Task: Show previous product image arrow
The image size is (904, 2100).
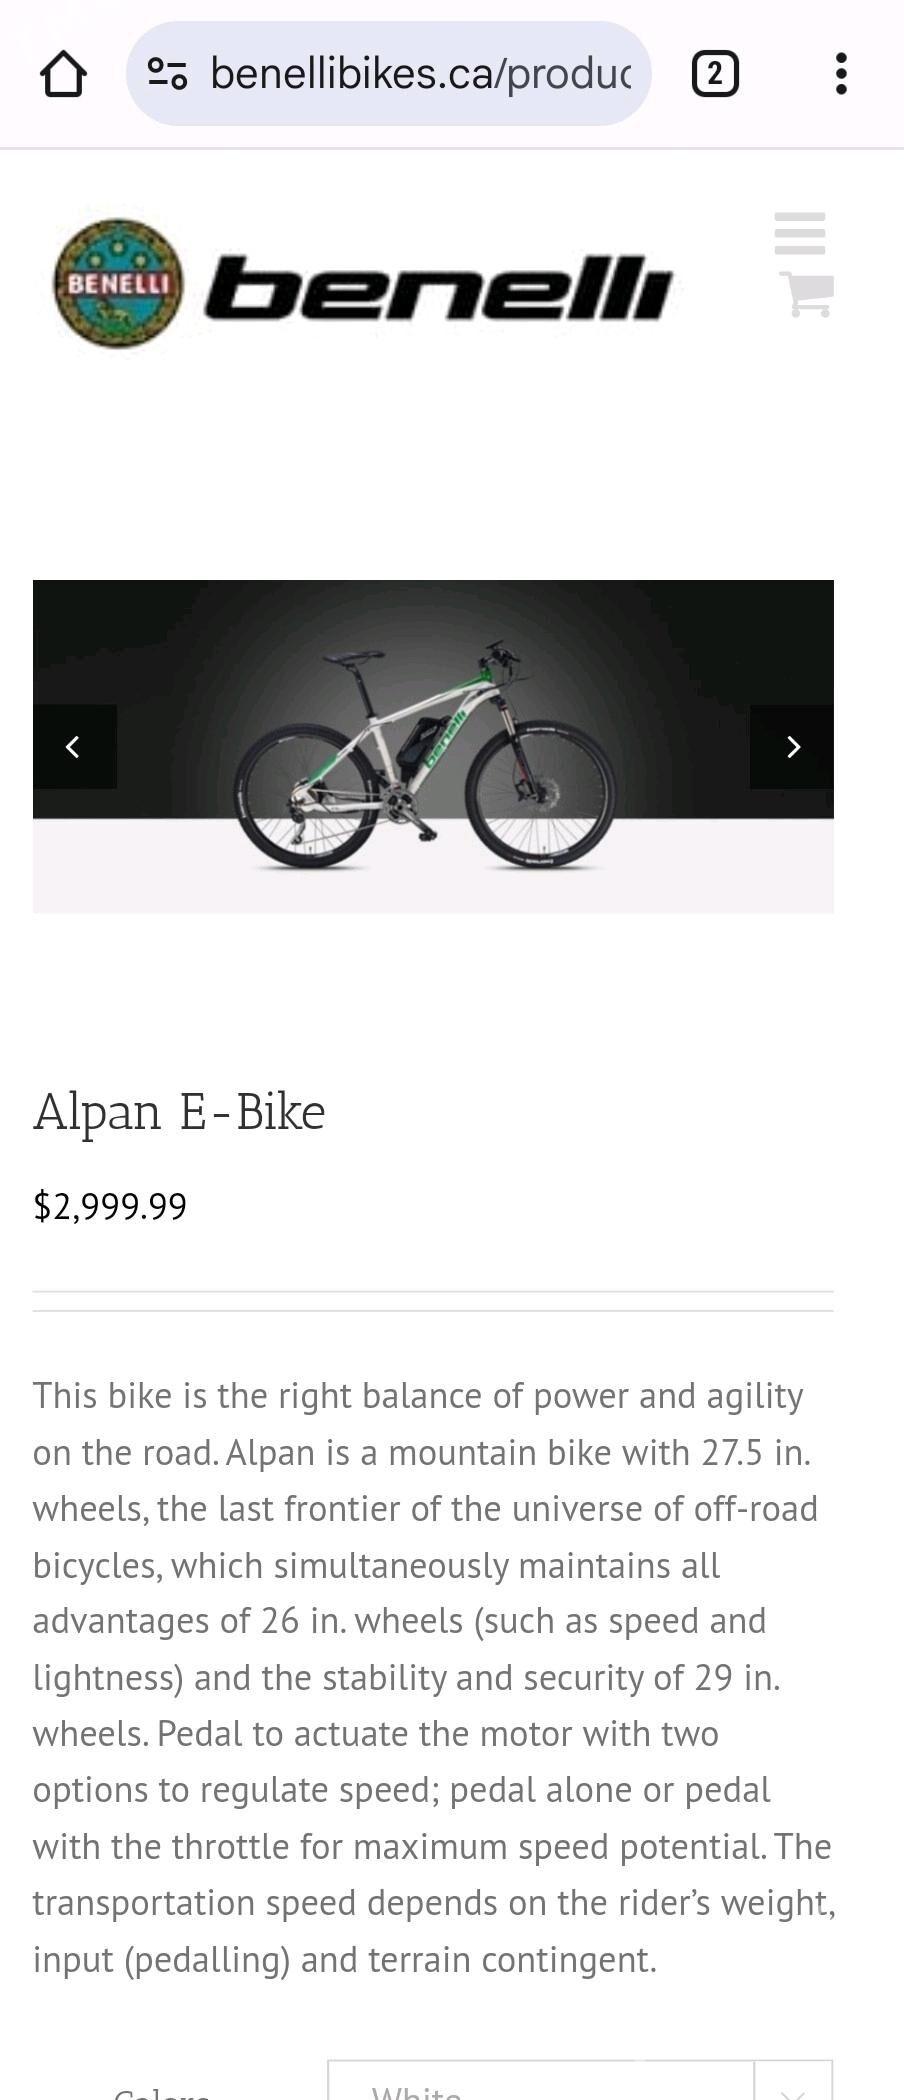Action: coord(74,747)
